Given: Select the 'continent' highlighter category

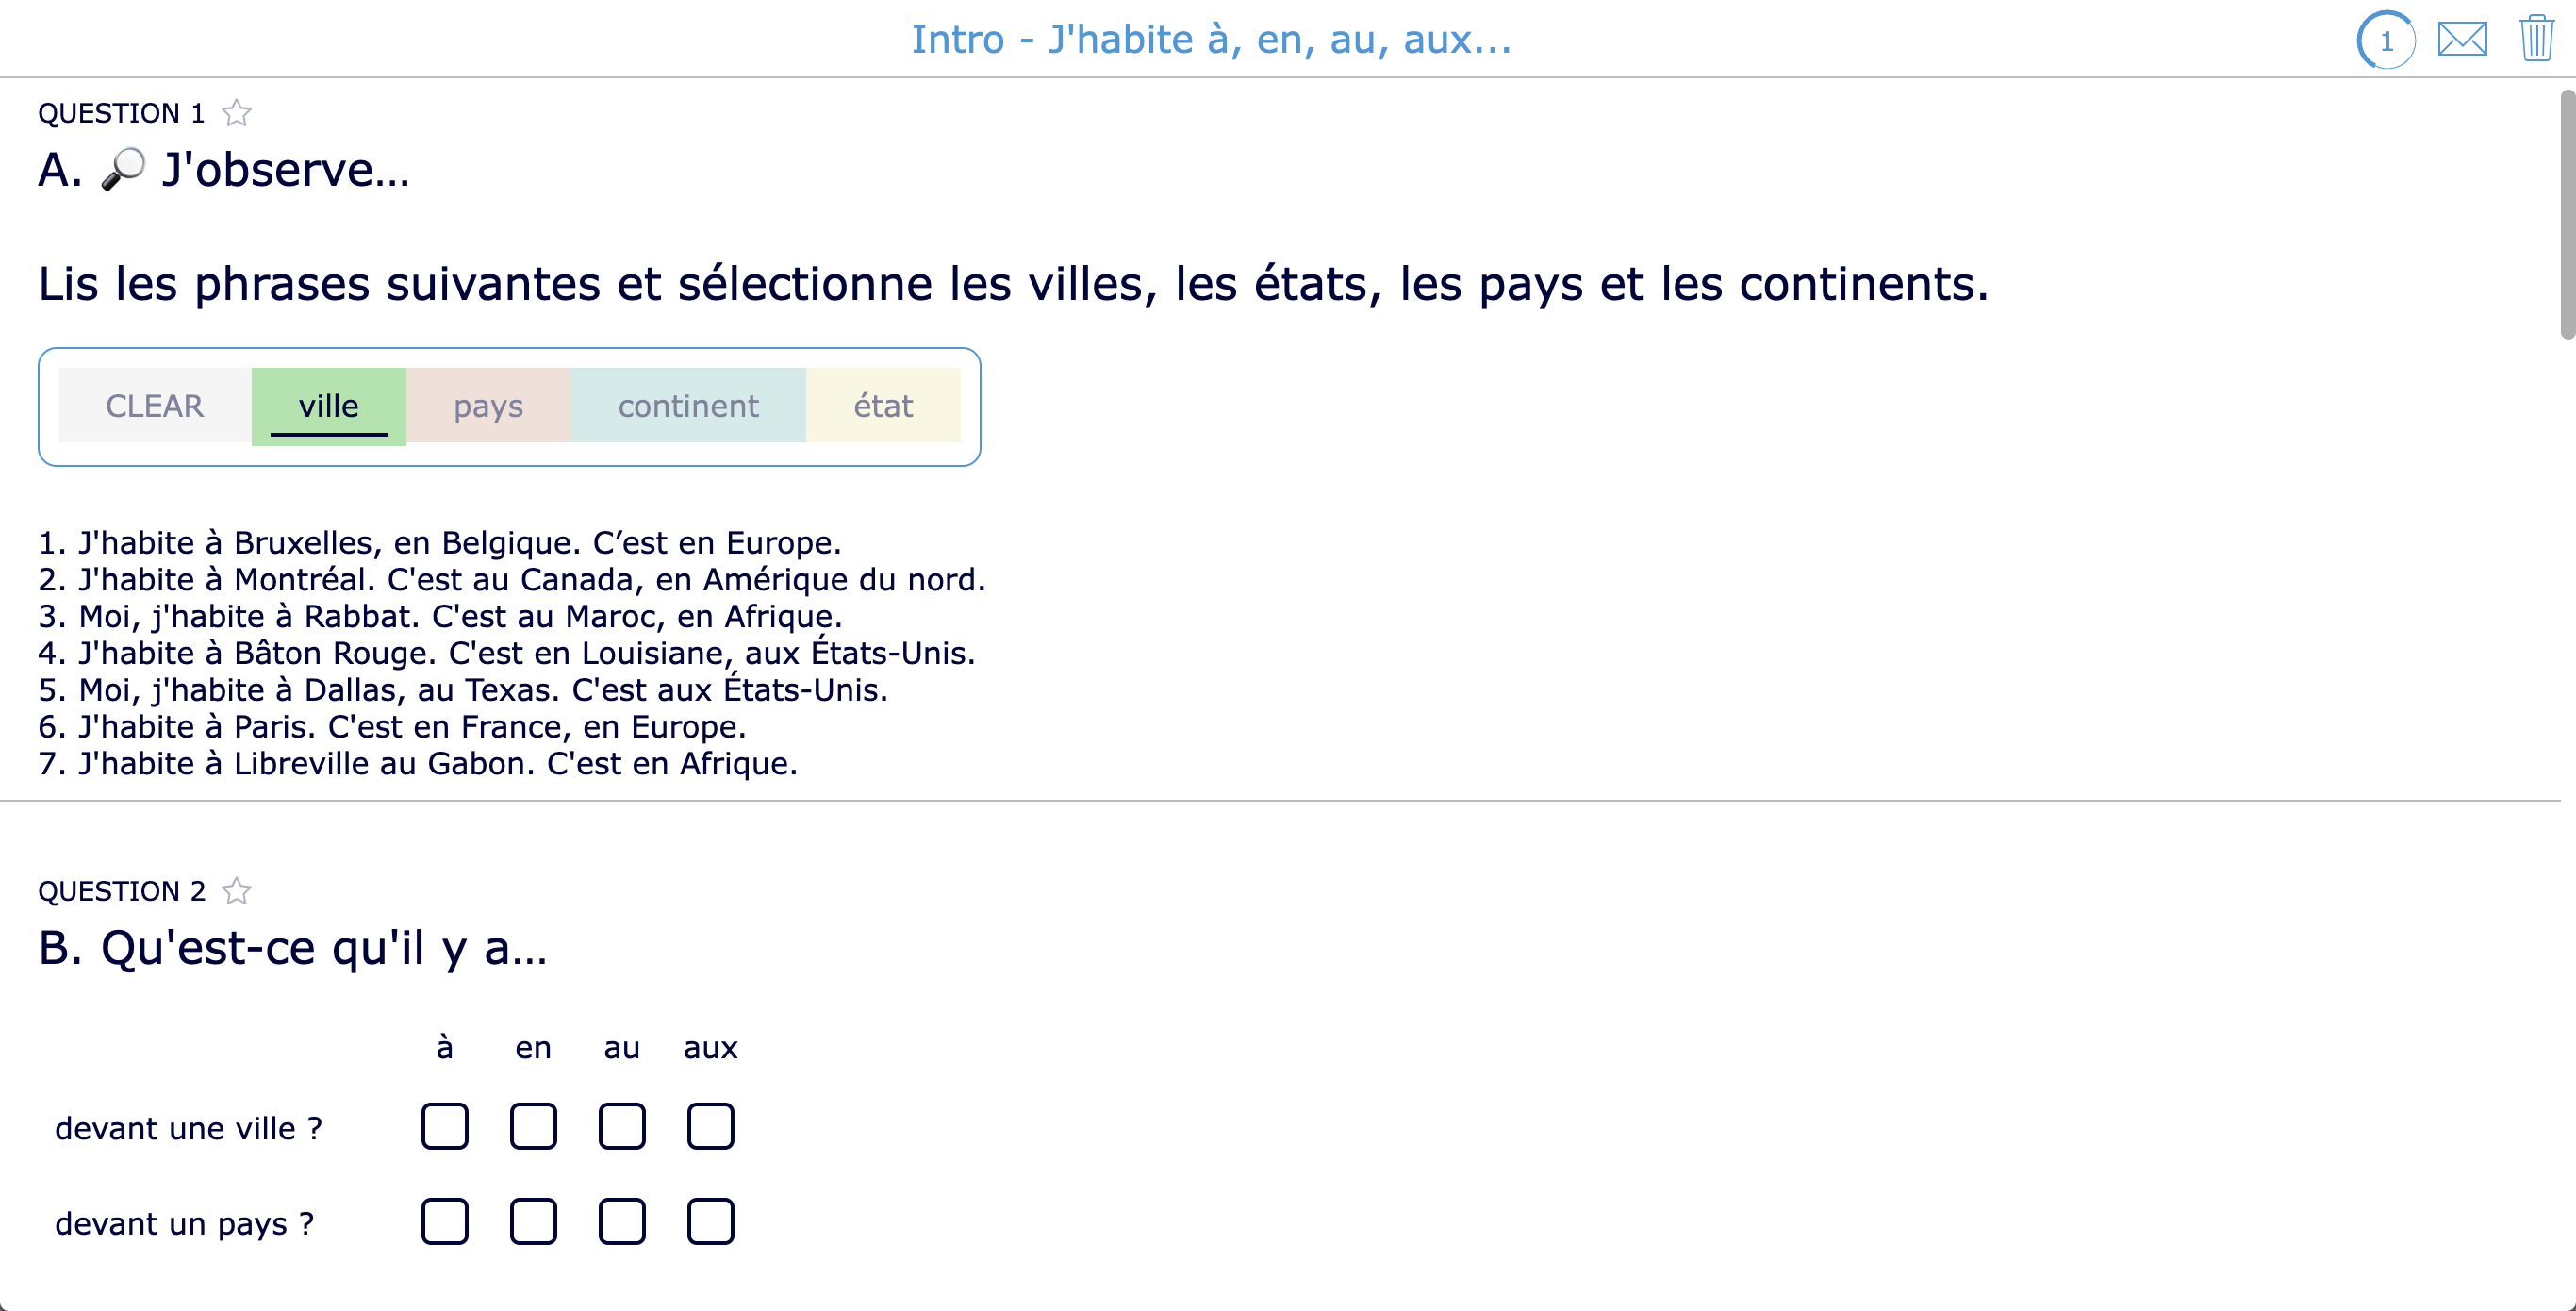Looking at the screenshot, I should tap(688, 405).
